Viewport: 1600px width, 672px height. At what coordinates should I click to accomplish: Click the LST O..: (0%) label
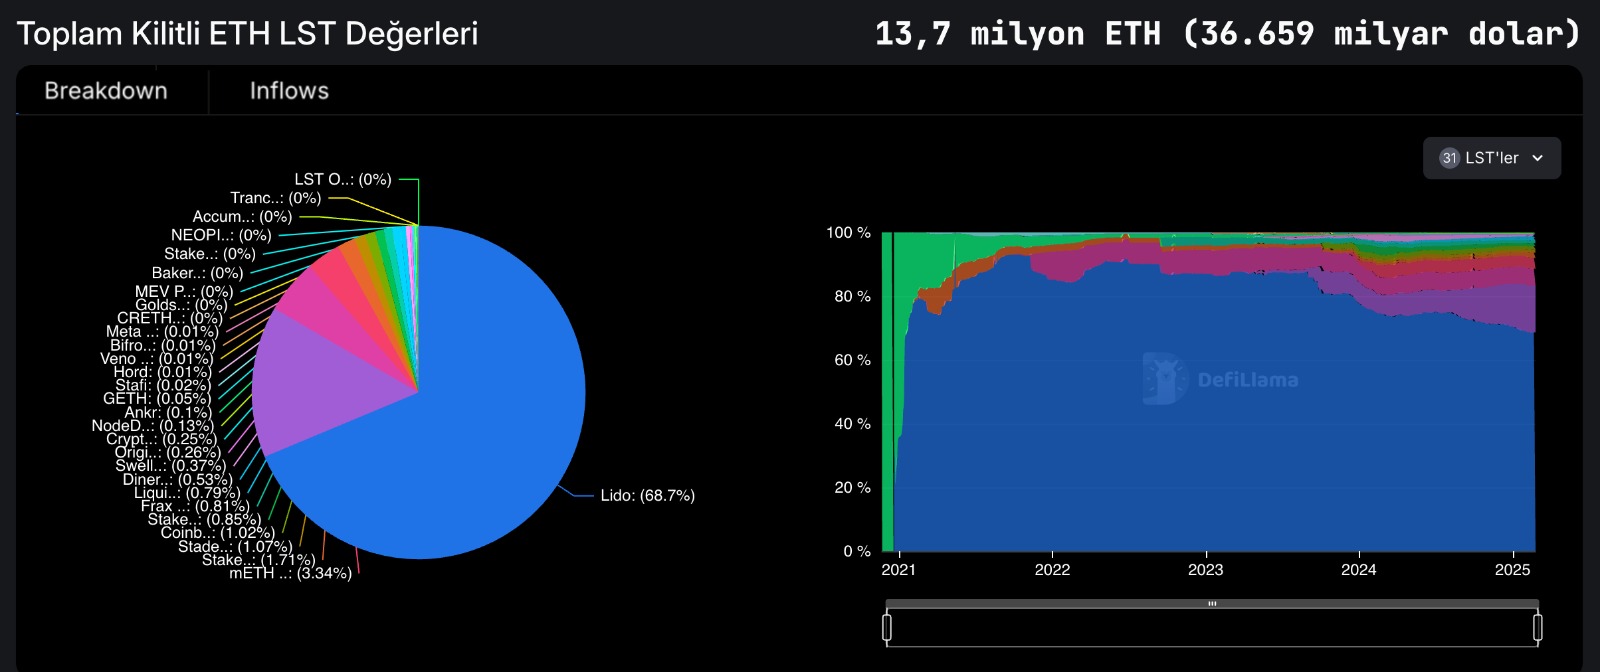(x=343, y=180)
